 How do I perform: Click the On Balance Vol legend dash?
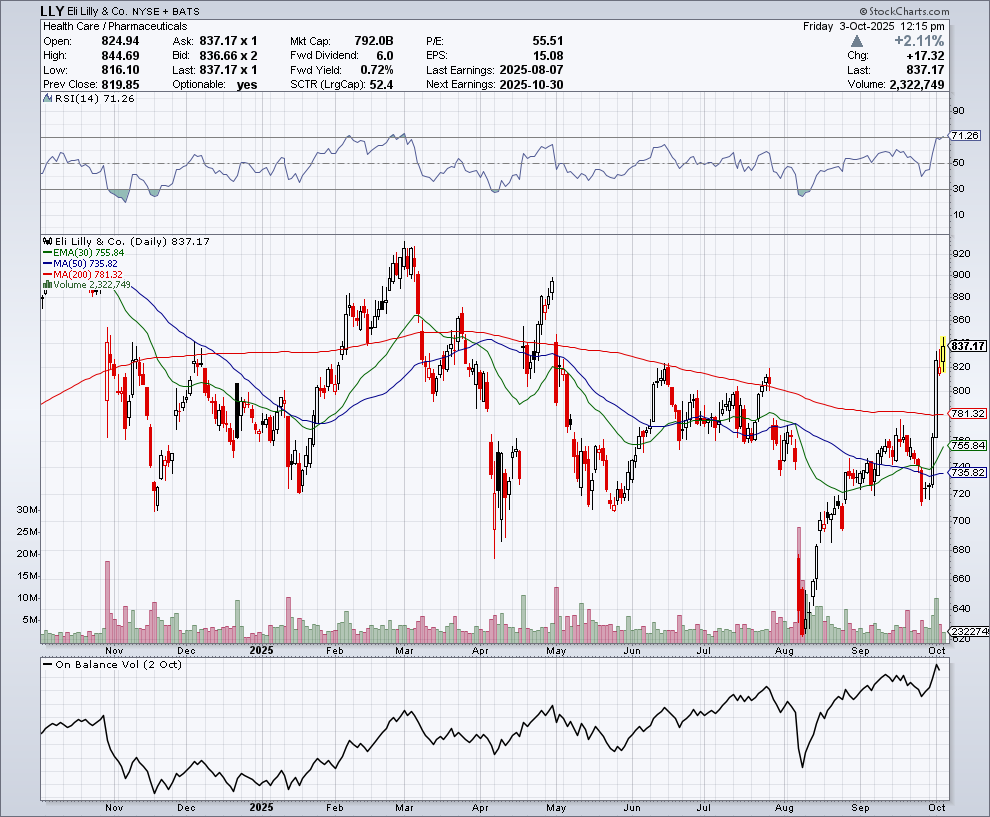(x=46, y=664)
